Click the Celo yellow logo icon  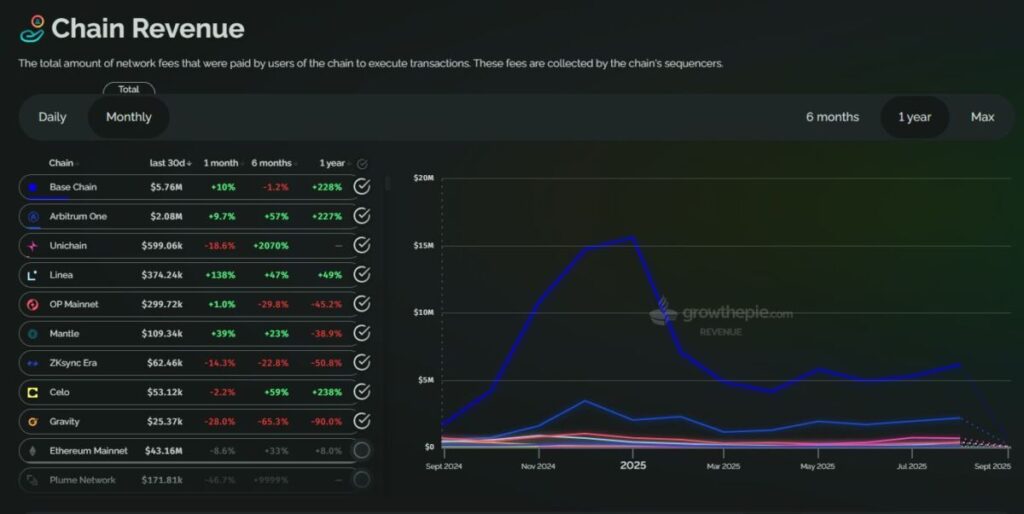pos(32,393)
